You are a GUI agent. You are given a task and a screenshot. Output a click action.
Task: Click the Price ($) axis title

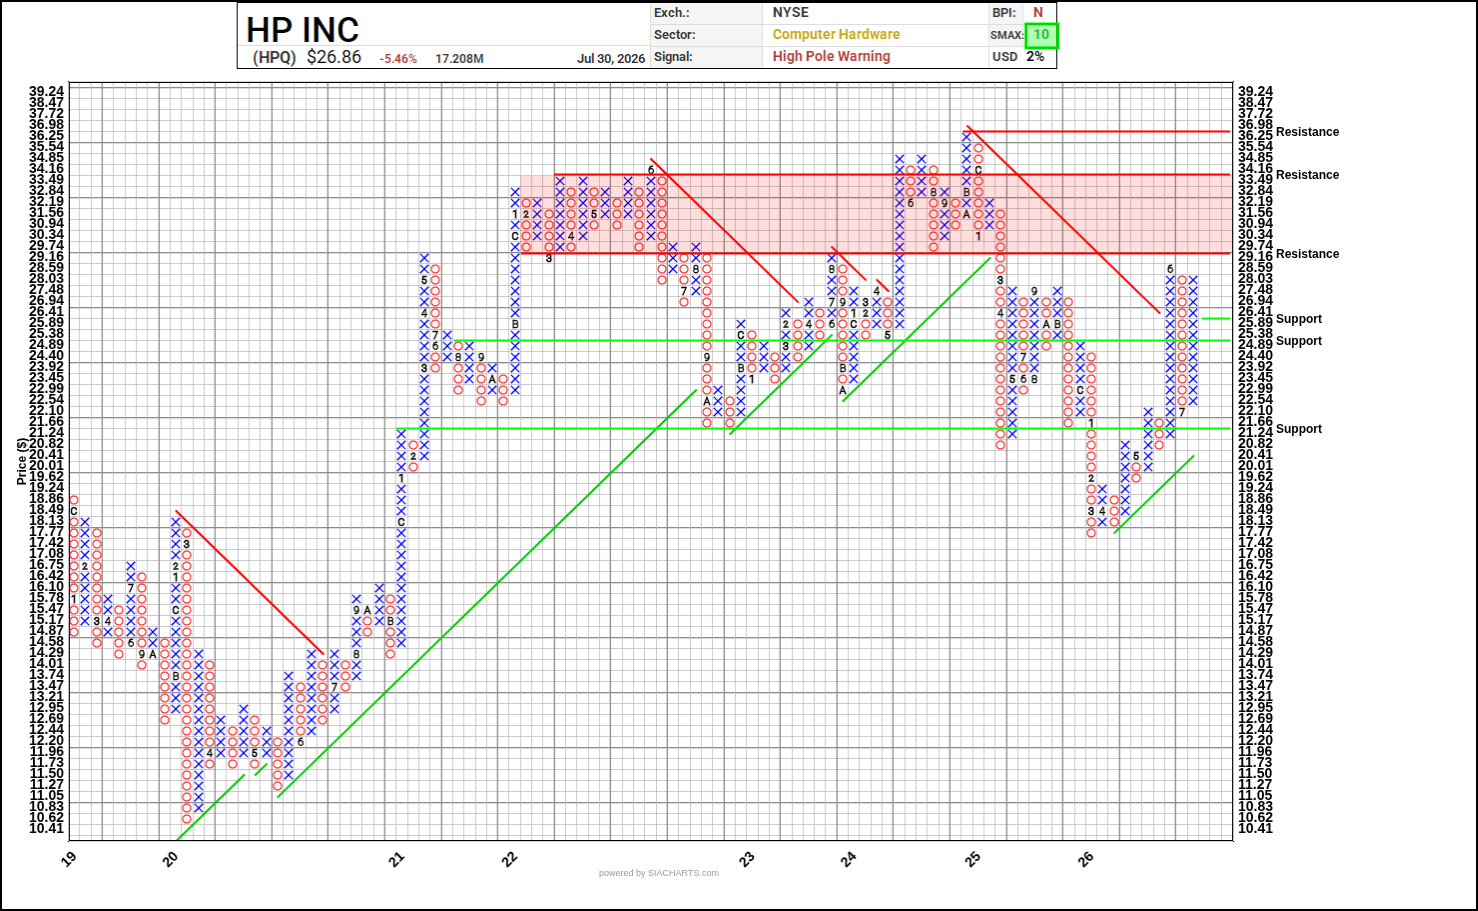click(21, 461)
